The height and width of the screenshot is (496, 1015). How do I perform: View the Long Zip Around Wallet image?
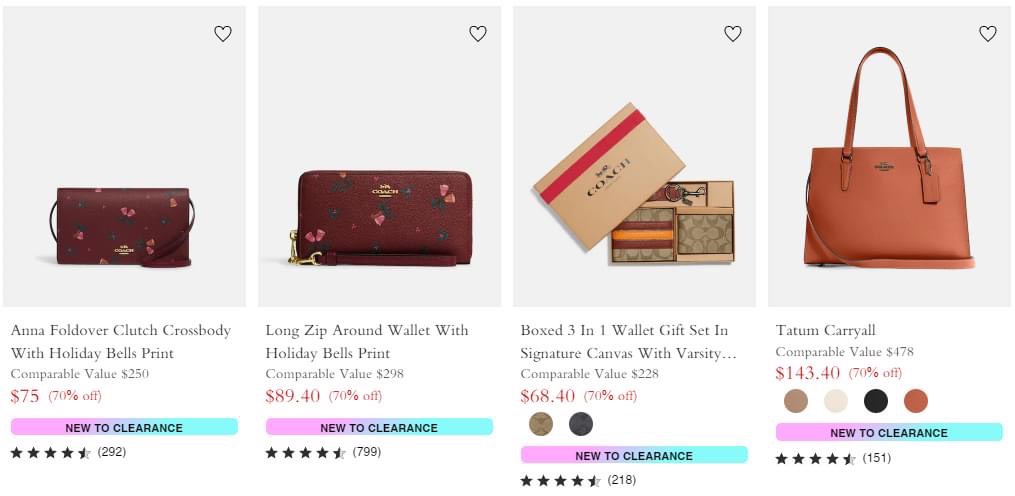tap(378, 217)
